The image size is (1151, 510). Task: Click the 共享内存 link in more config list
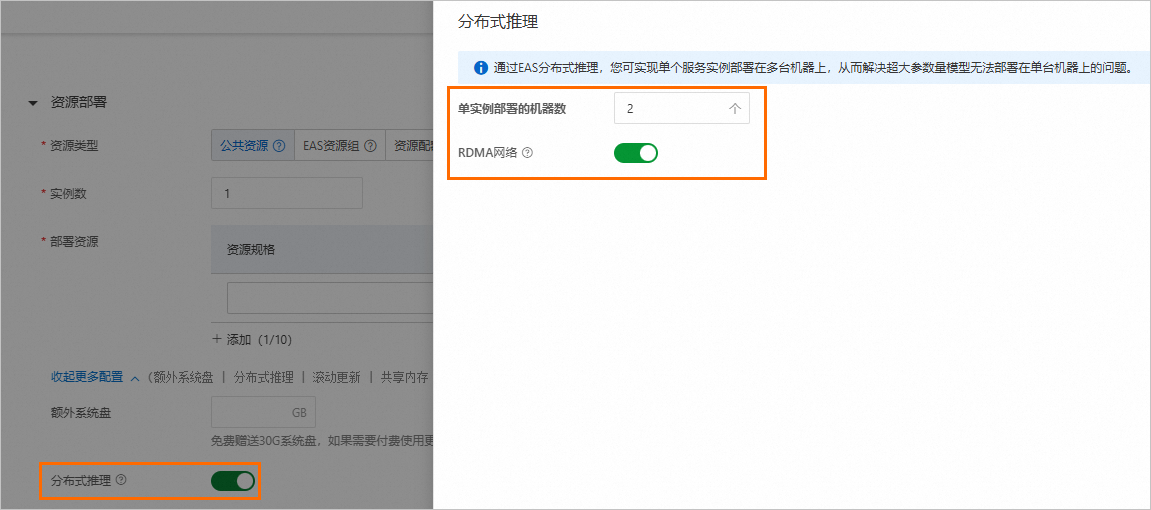point(404,377)
